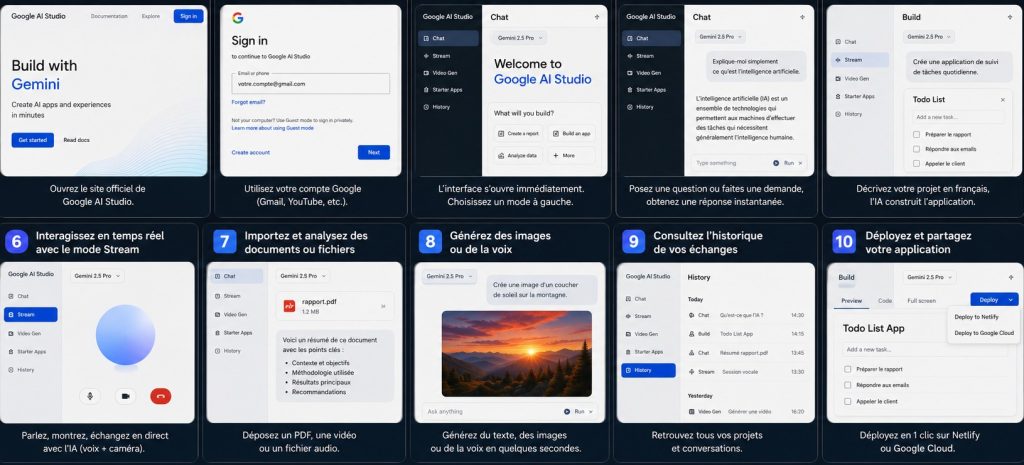Image resolution: width=1024 pixels, height=465 pixels.
Task: Click the Video Gen icon in the Welcome panel sidebar
Action: [426, 72]
